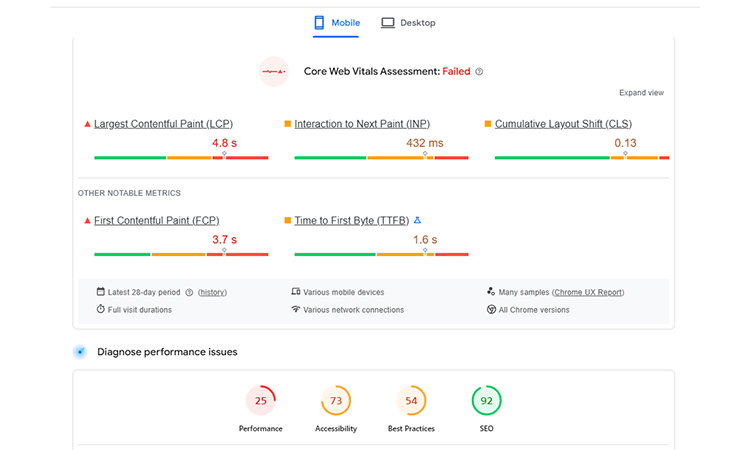This screenshot has height=450, width=750.
Task: Select the Best Practices score gauge 54
Action: pyautogui.click(x=411, y=401)
